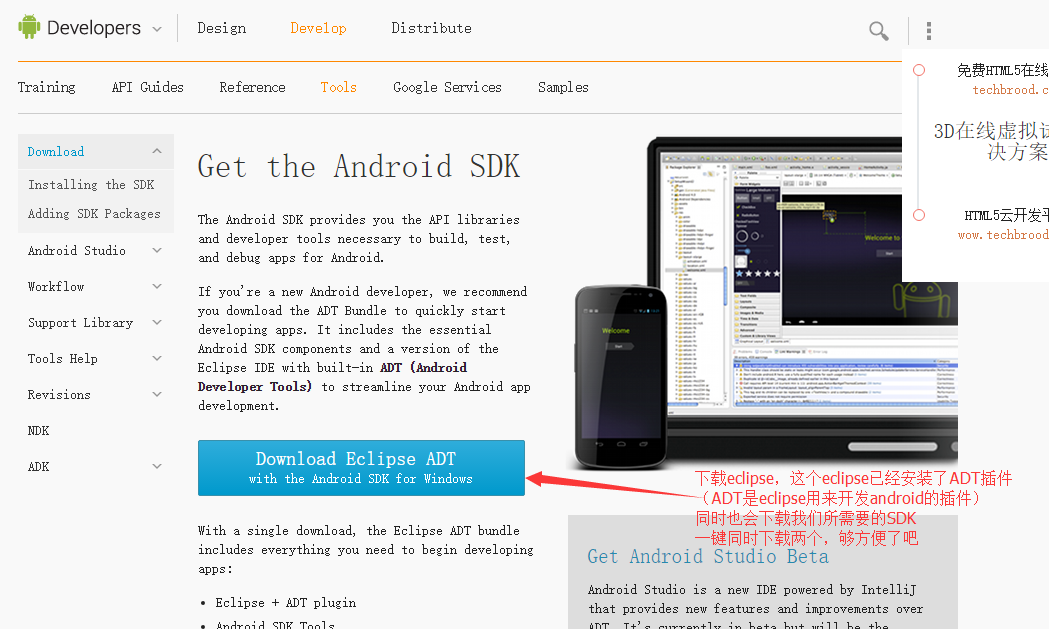The height and width of the screenshot is (629, 1049).
Task: Open the search magnifier icon
Action: 878,31
